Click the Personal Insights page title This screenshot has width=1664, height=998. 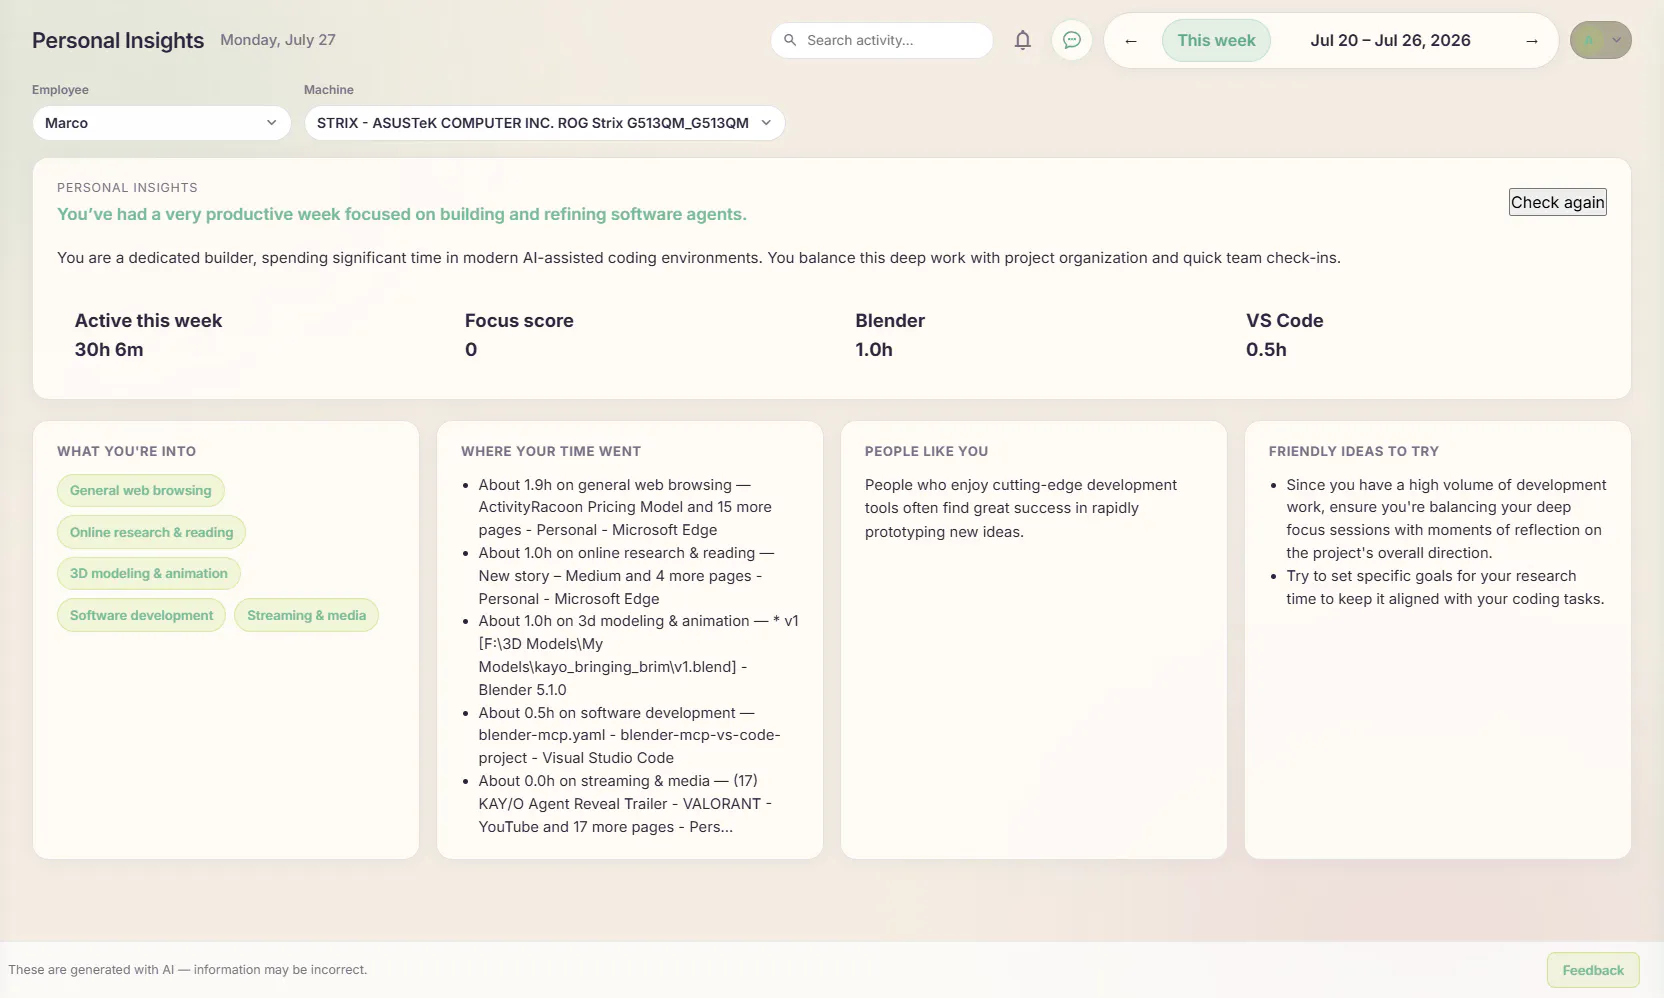(x=118, y=40)
